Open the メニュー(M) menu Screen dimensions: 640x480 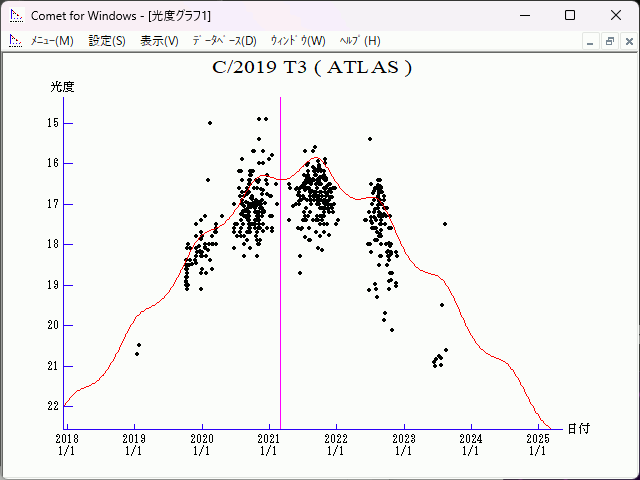pyautogui.click(x=52, y=41)
